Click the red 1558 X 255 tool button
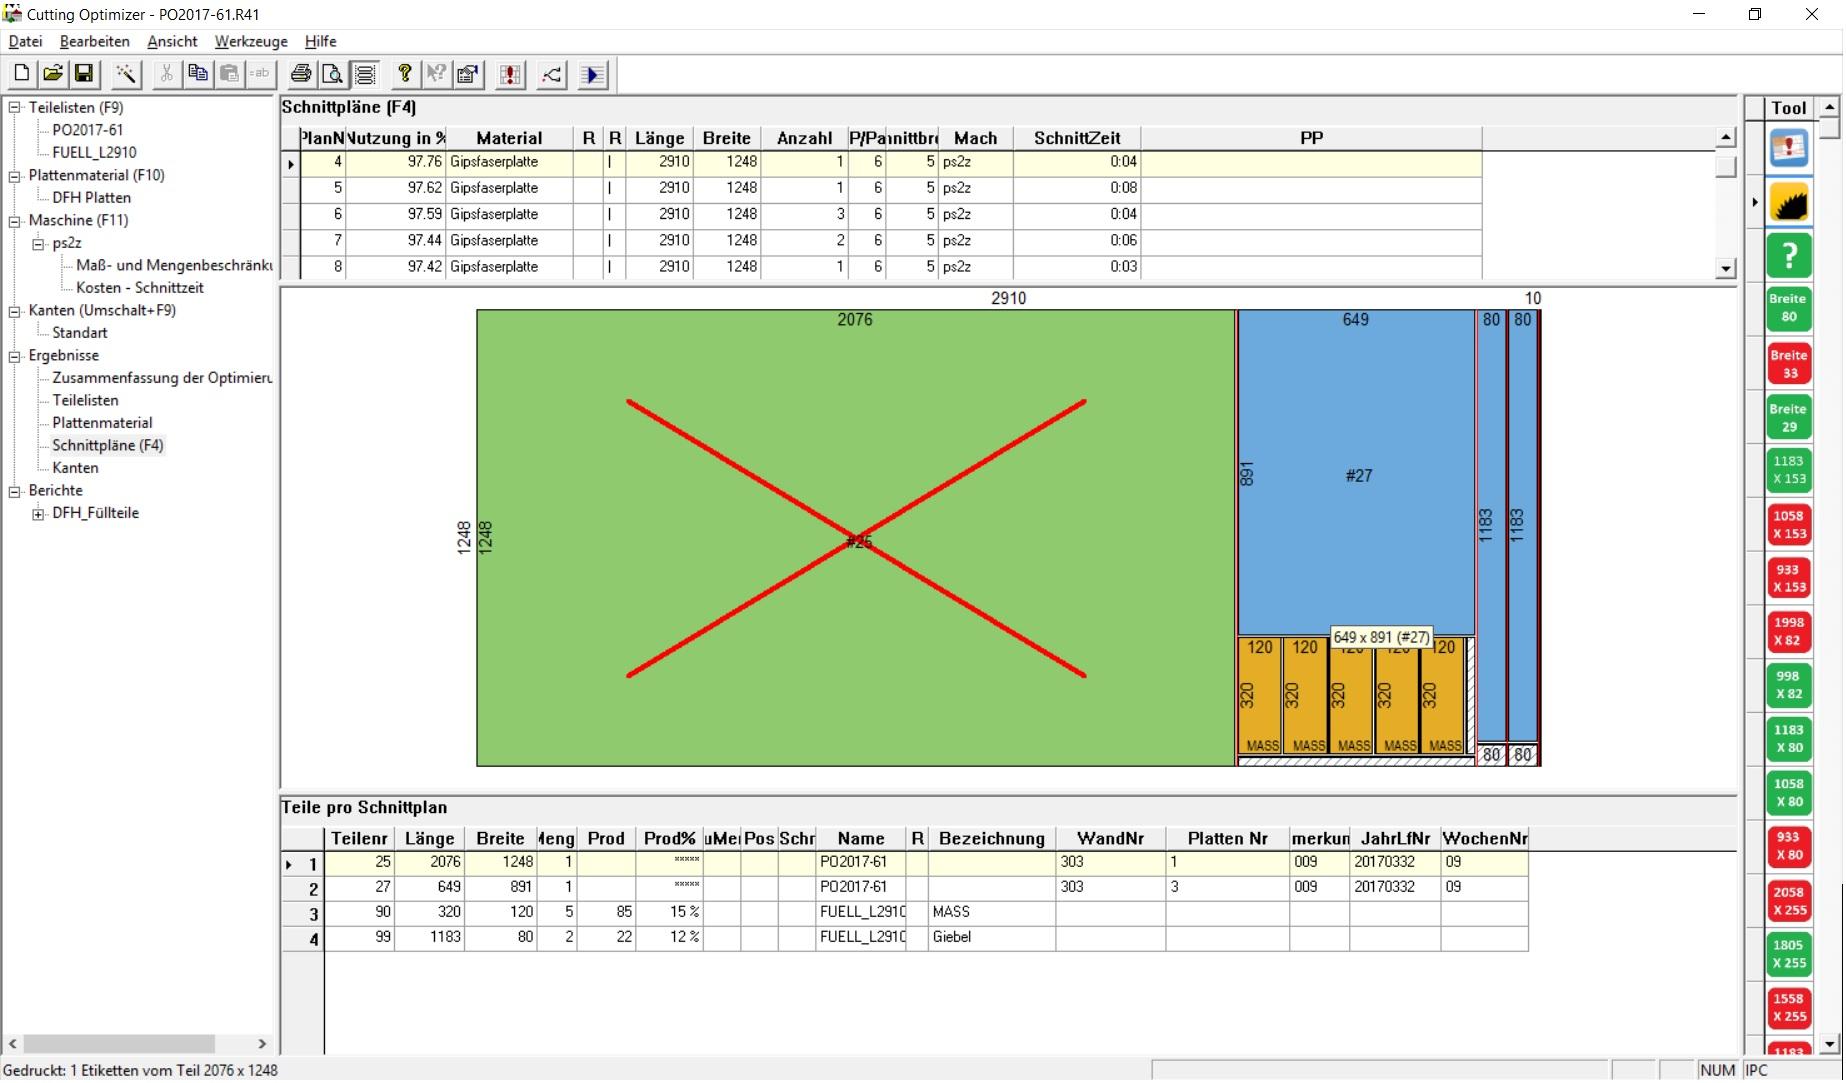Image resolution: width=1846 pixels, height=1083 pixels. [x=1789, y=1008]
